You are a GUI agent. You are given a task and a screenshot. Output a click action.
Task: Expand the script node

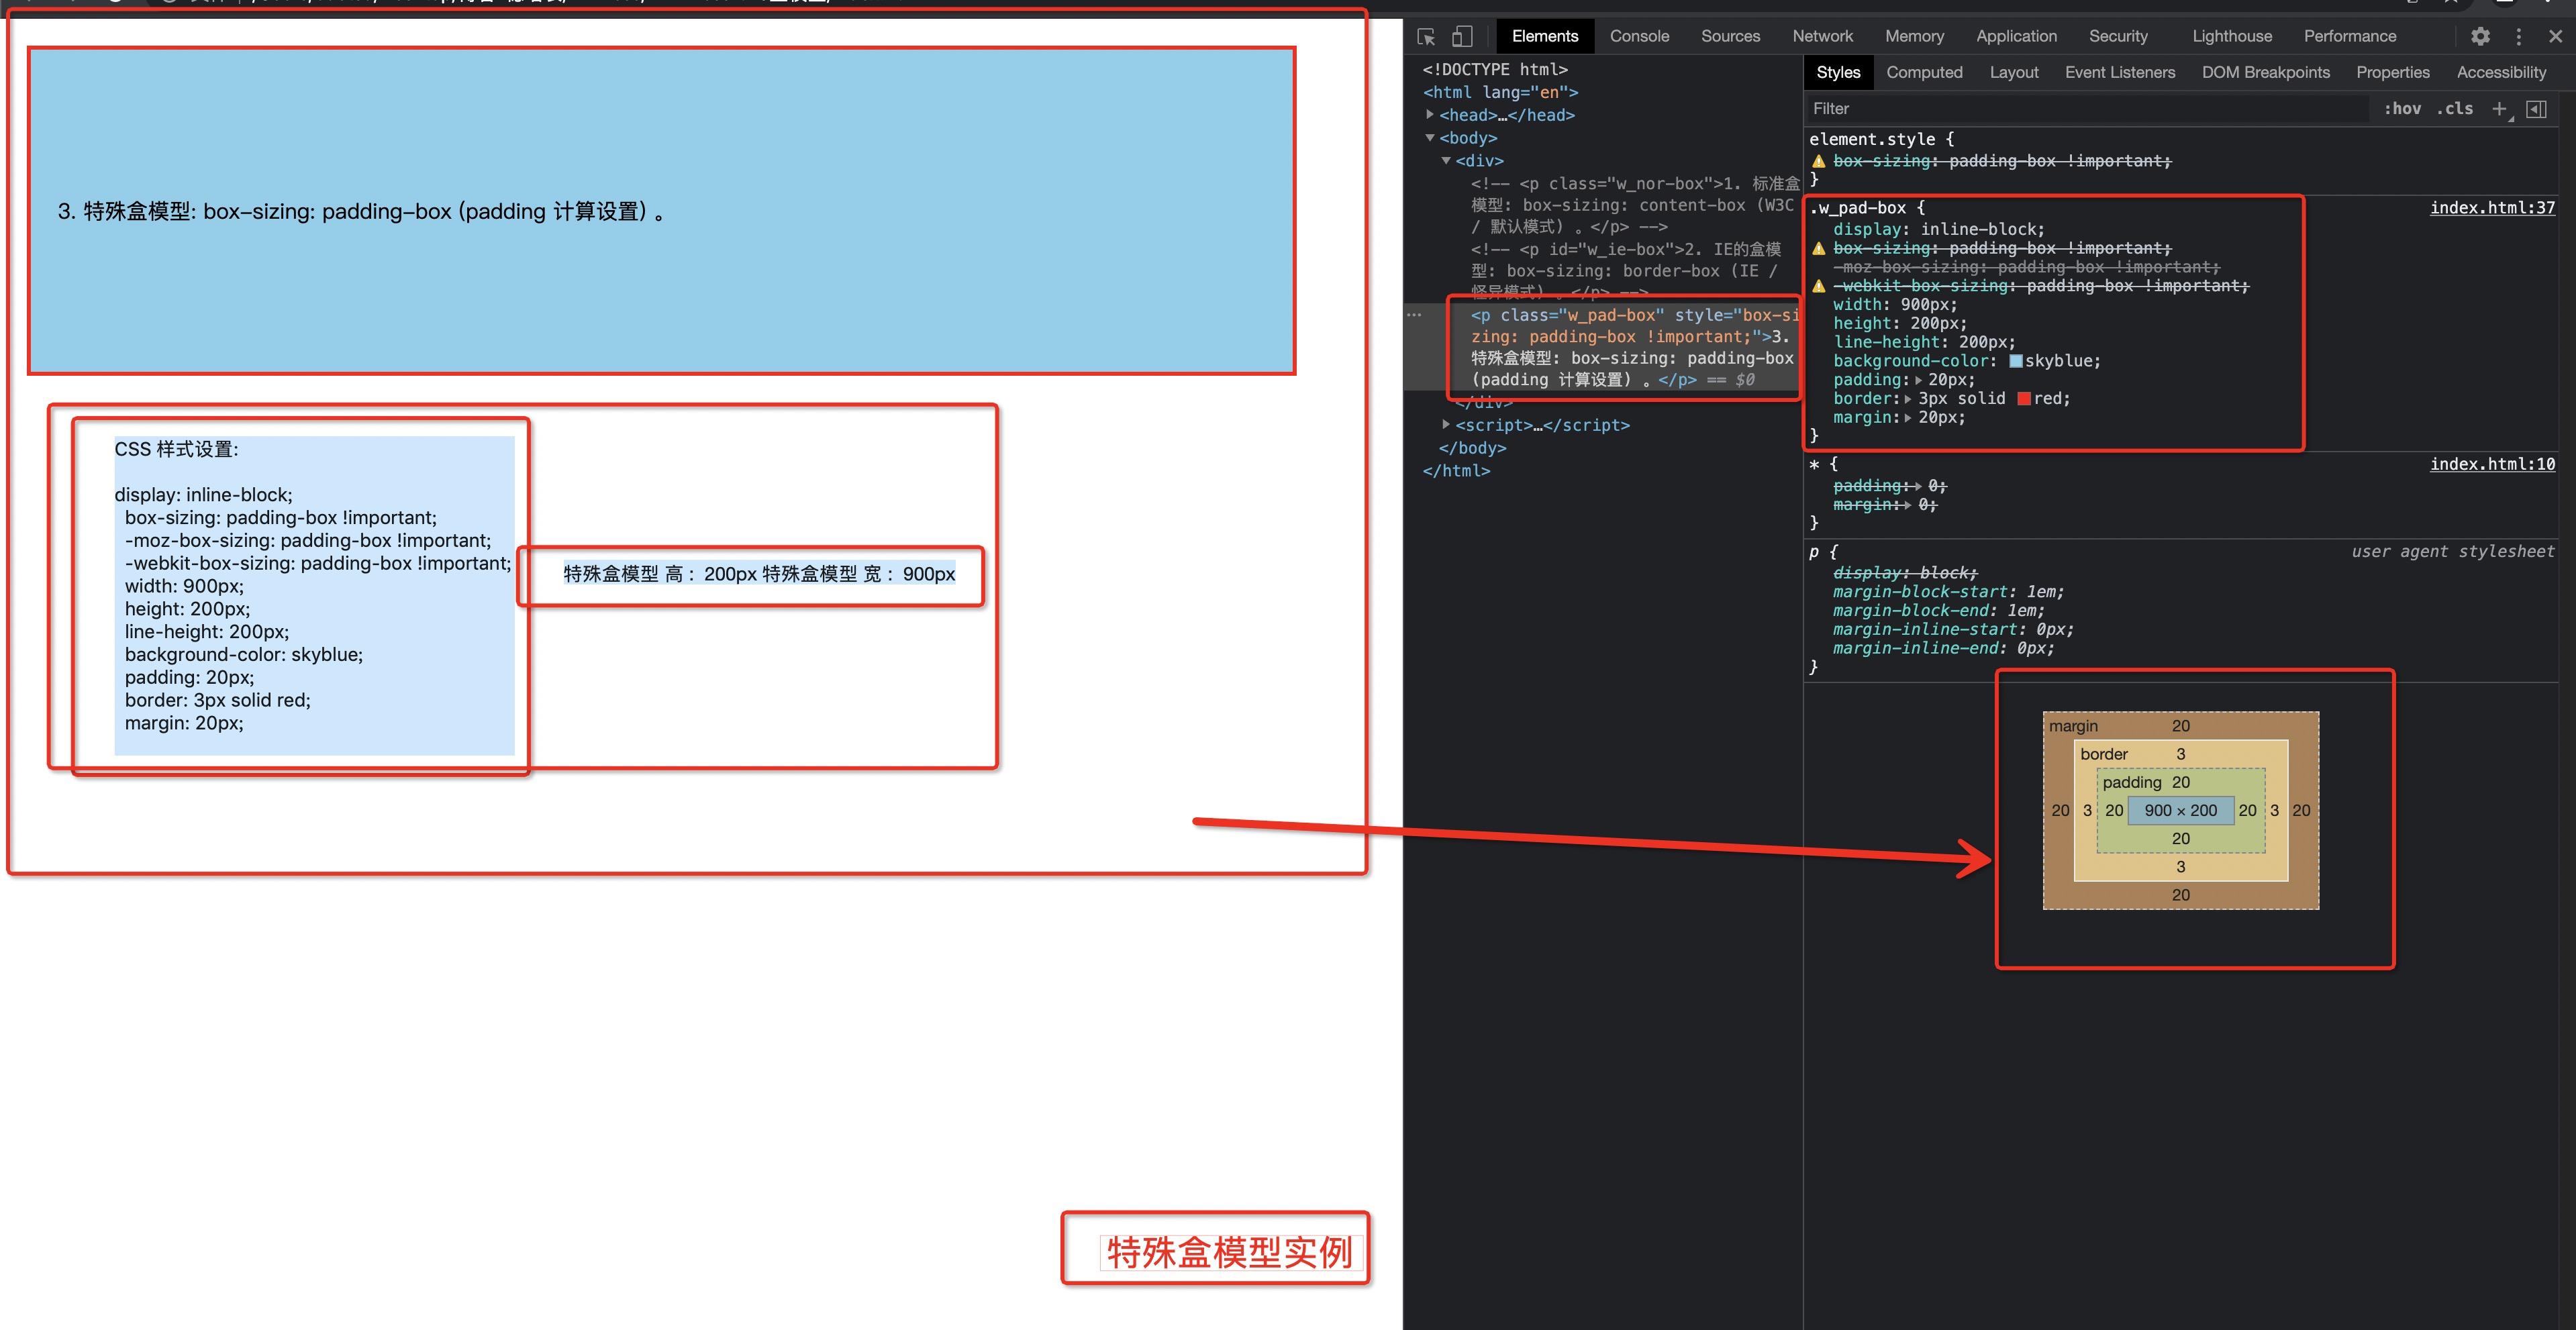tap(1446, 425)
